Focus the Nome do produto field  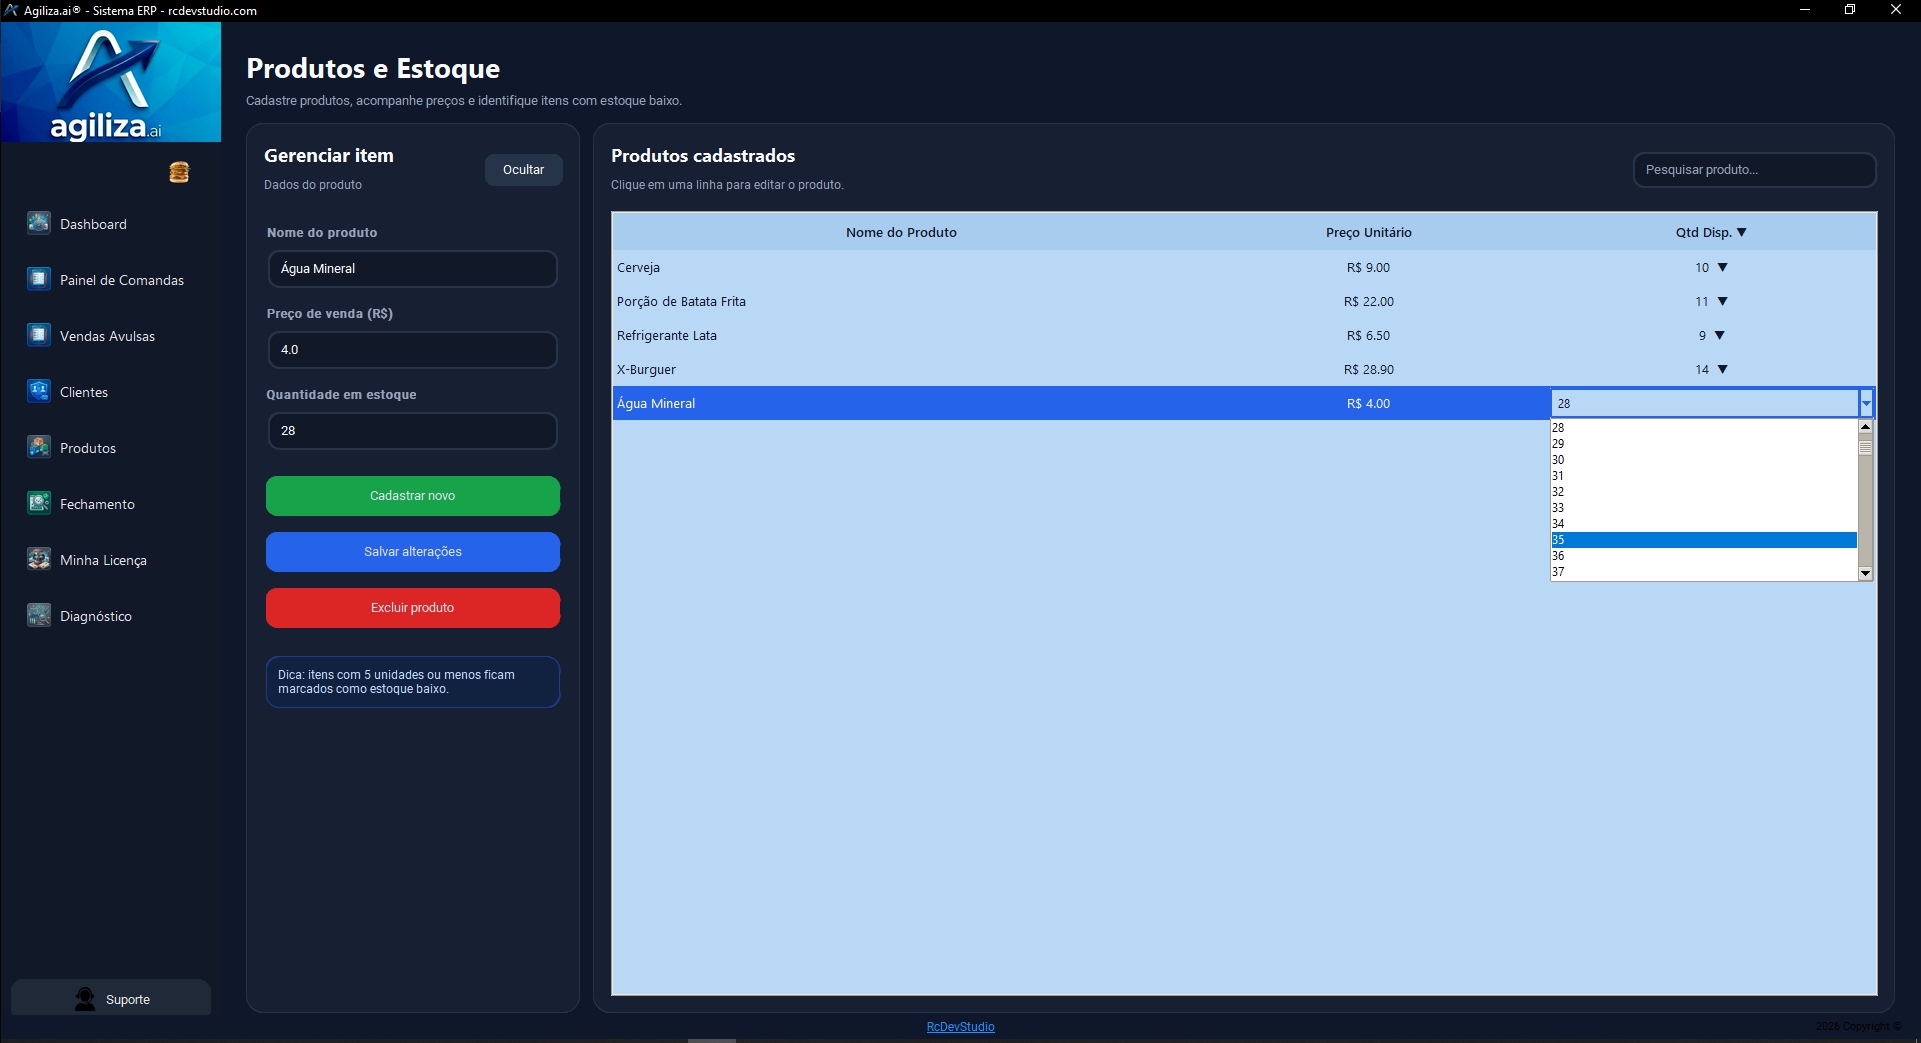(413, 269)
